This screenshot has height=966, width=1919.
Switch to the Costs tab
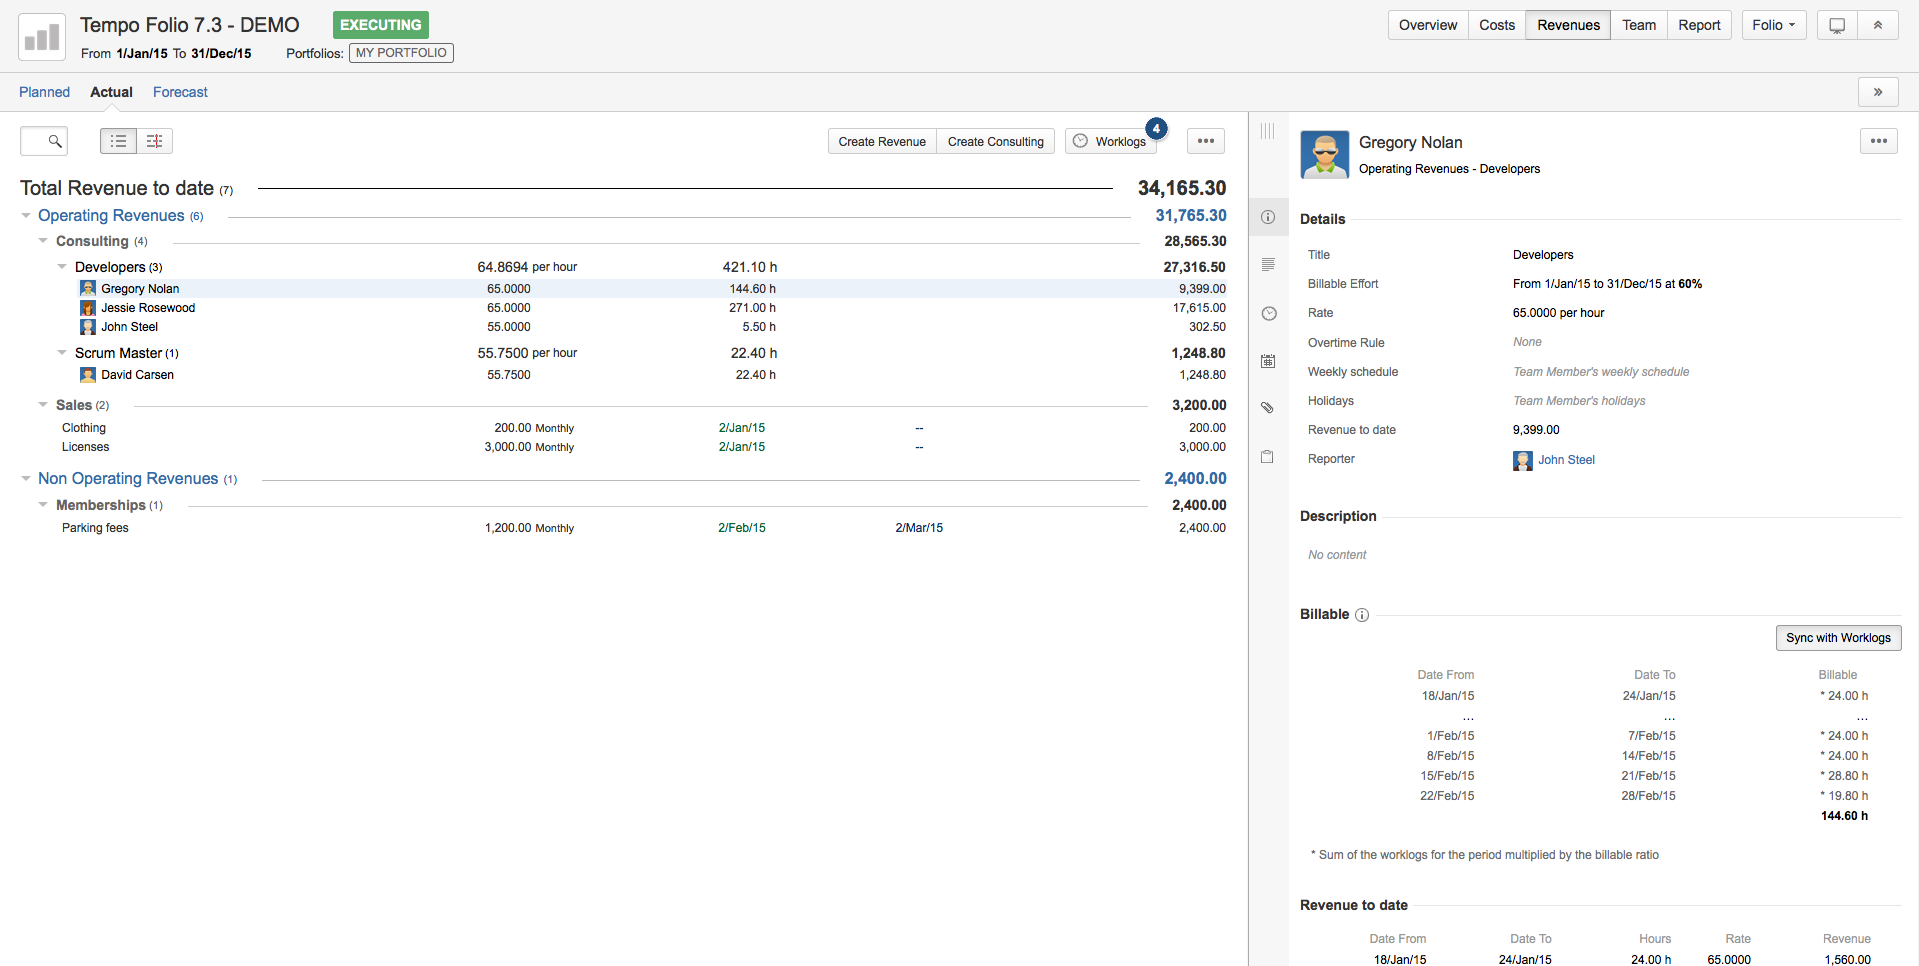point(1496,25)
